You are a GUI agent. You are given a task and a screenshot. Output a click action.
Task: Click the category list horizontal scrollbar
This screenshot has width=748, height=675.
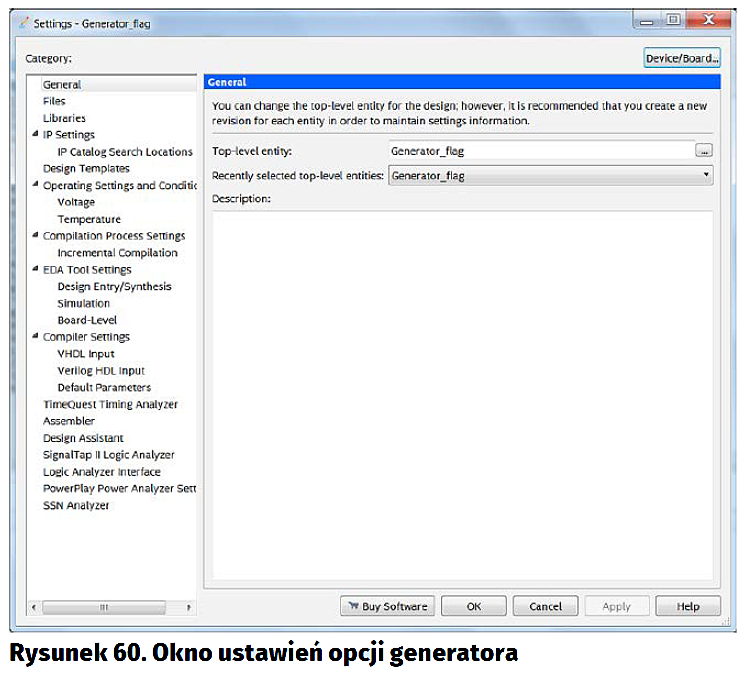[103, 607]
